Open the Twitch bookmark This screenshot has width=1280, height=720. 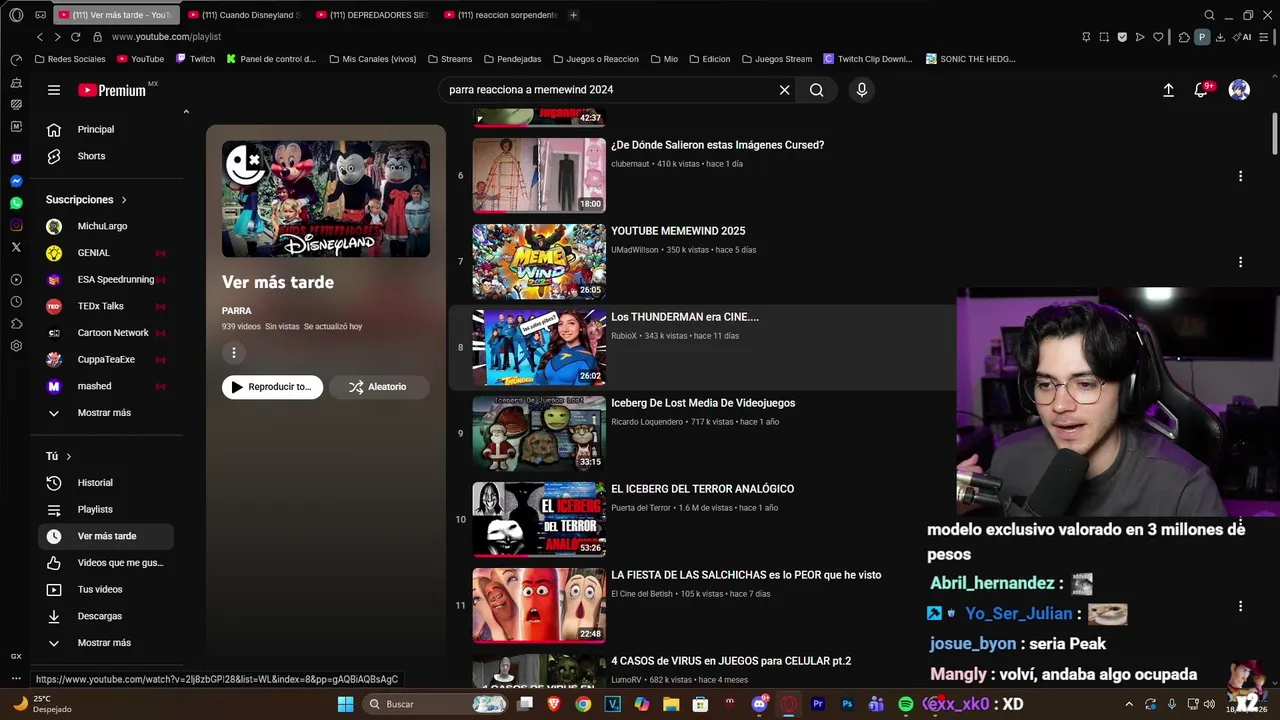[x=195, y=59]
